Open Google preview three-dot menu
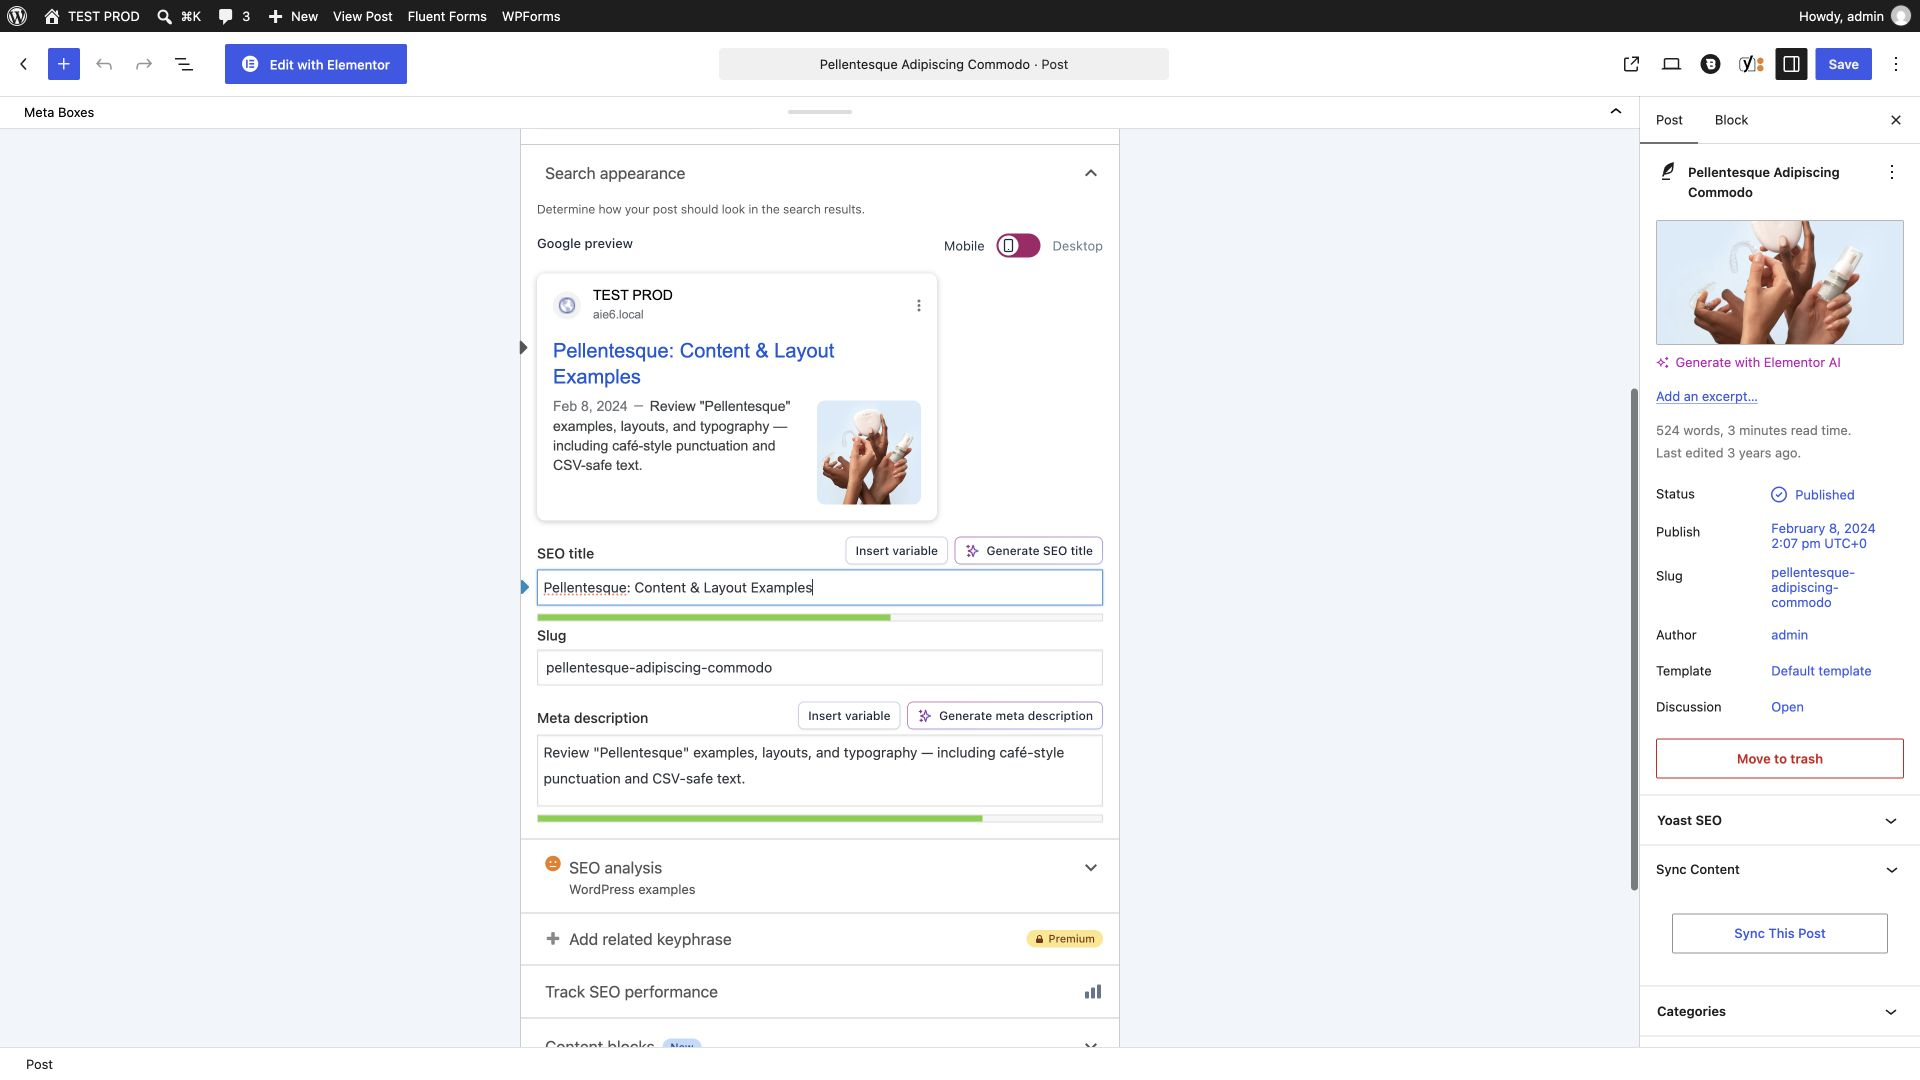 (918, 305)
